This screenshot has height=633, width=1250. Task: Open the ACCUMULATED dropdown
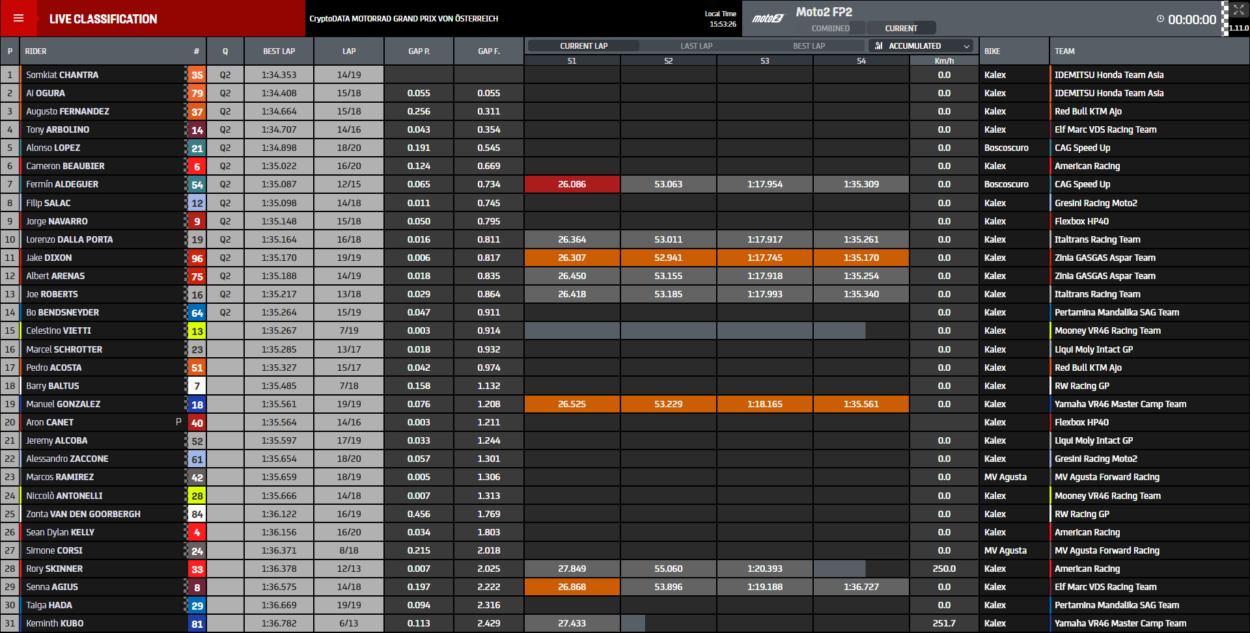[x=921, y=46]
